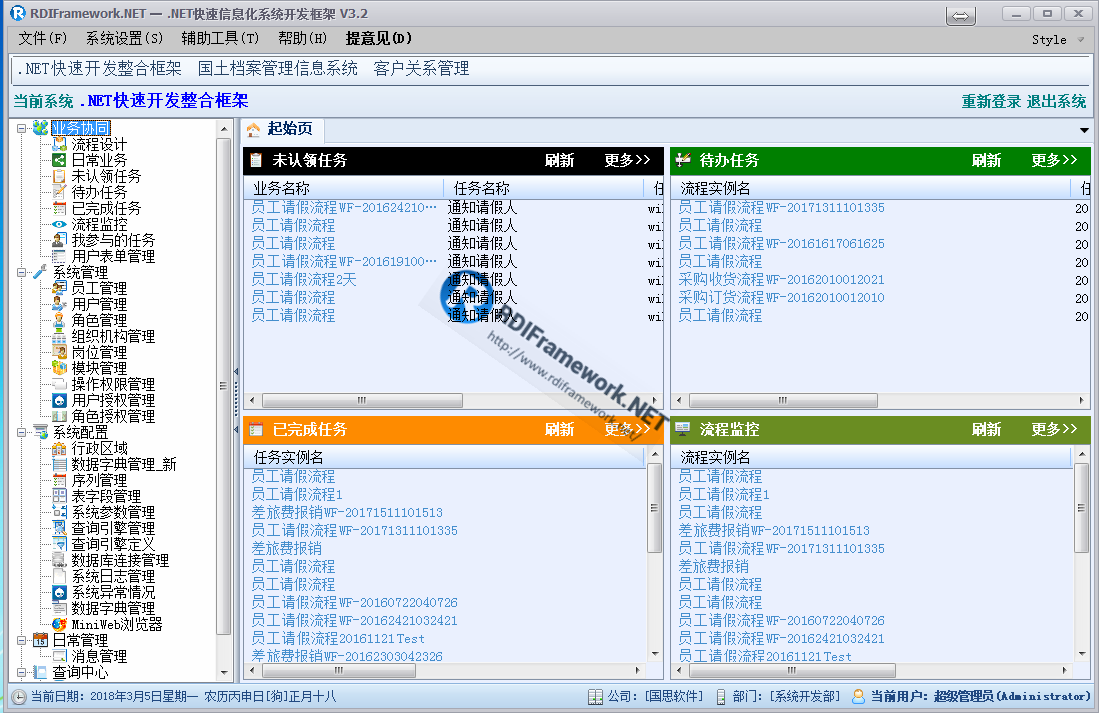Click the 业务名称 column header

click(345, 188)
